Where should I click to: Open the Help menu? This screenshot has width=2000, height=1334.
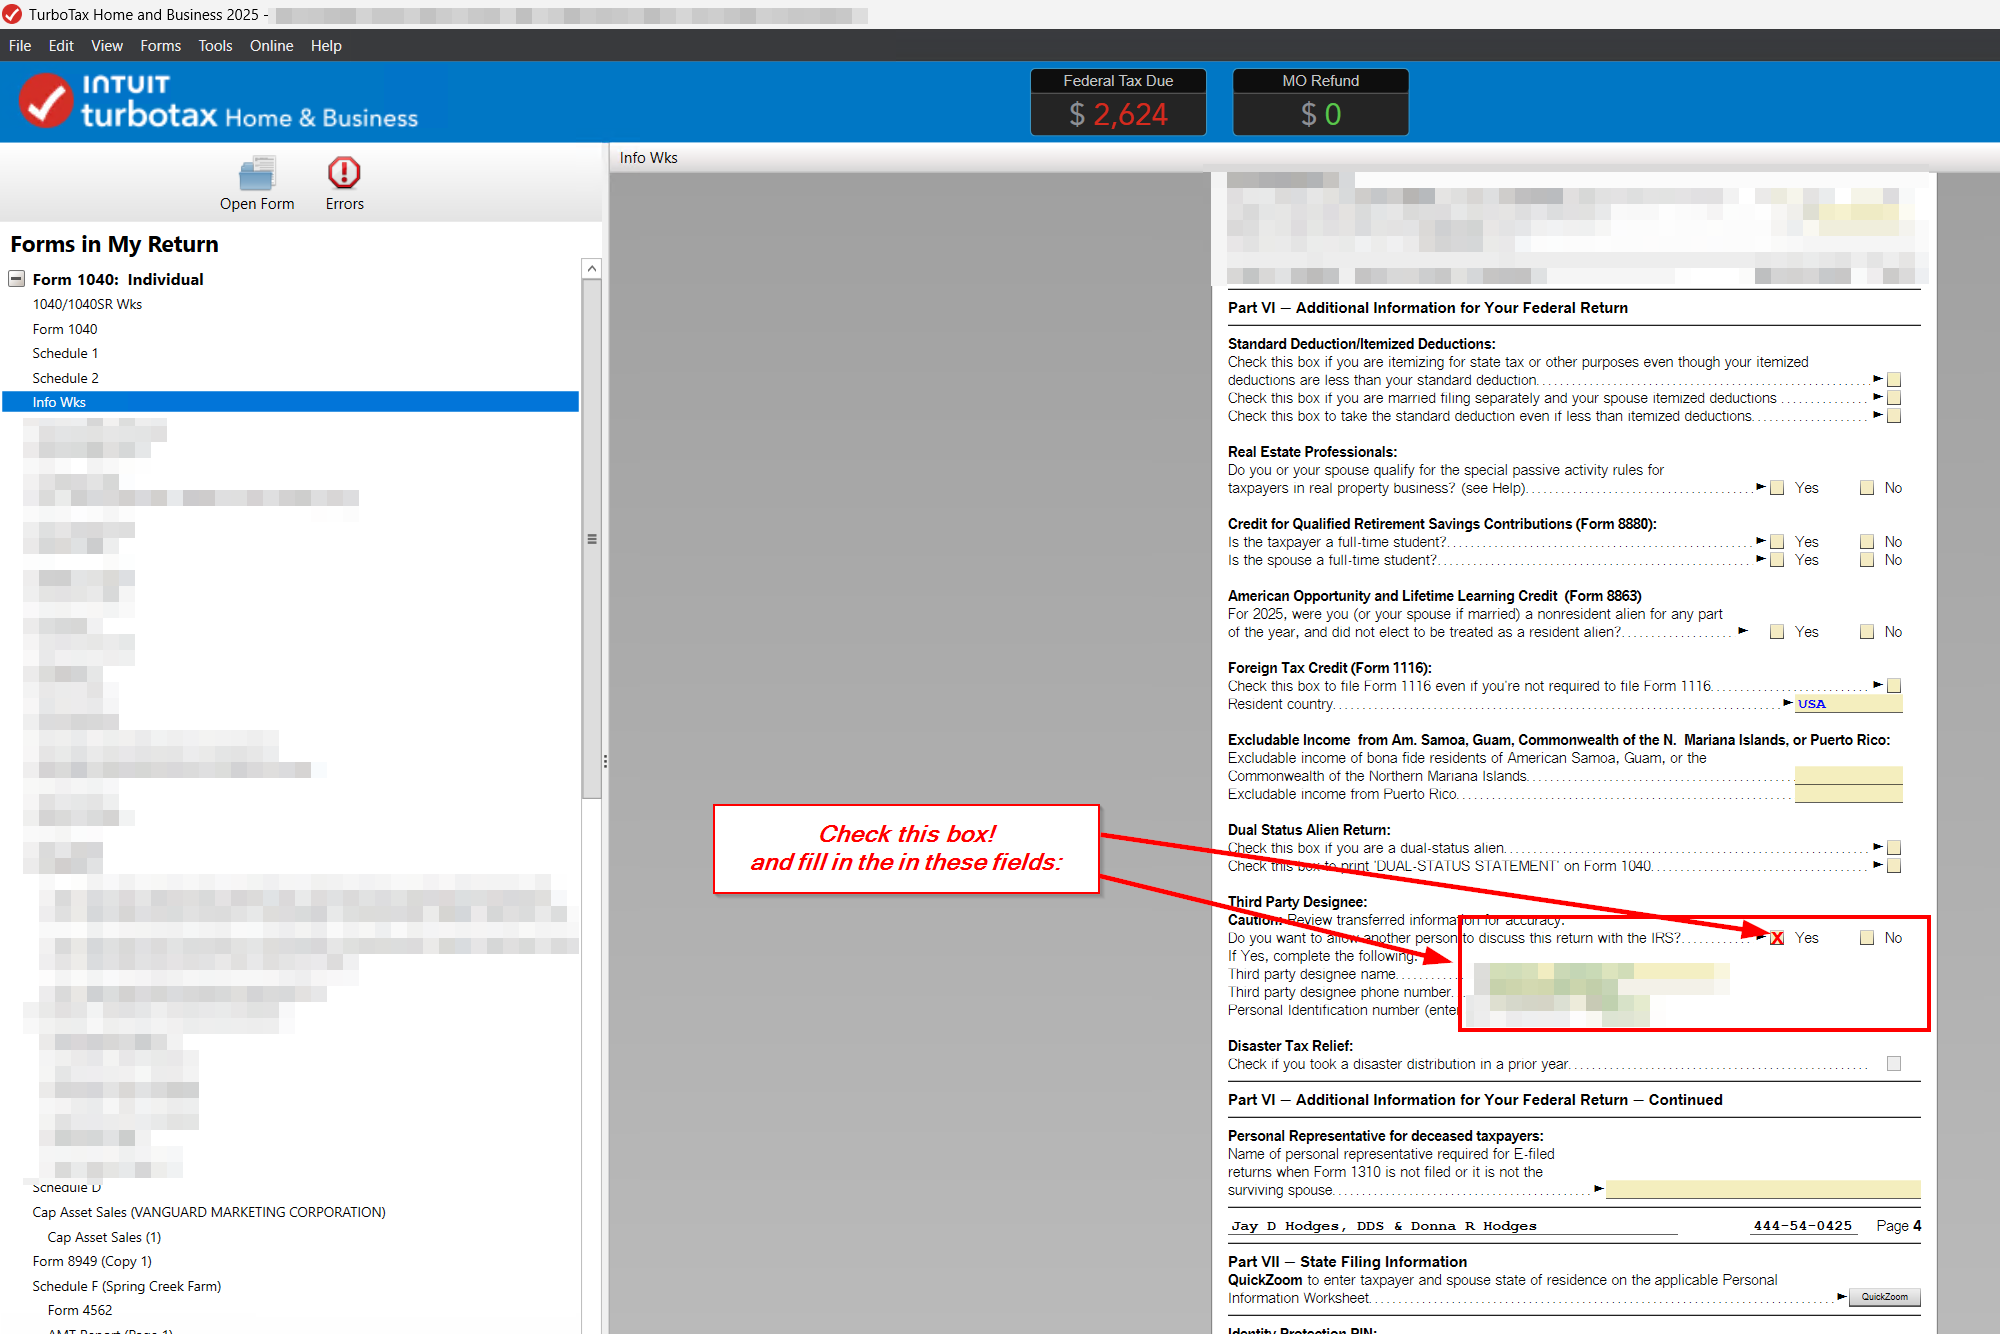pyautogui.click(x=326, y=46)
